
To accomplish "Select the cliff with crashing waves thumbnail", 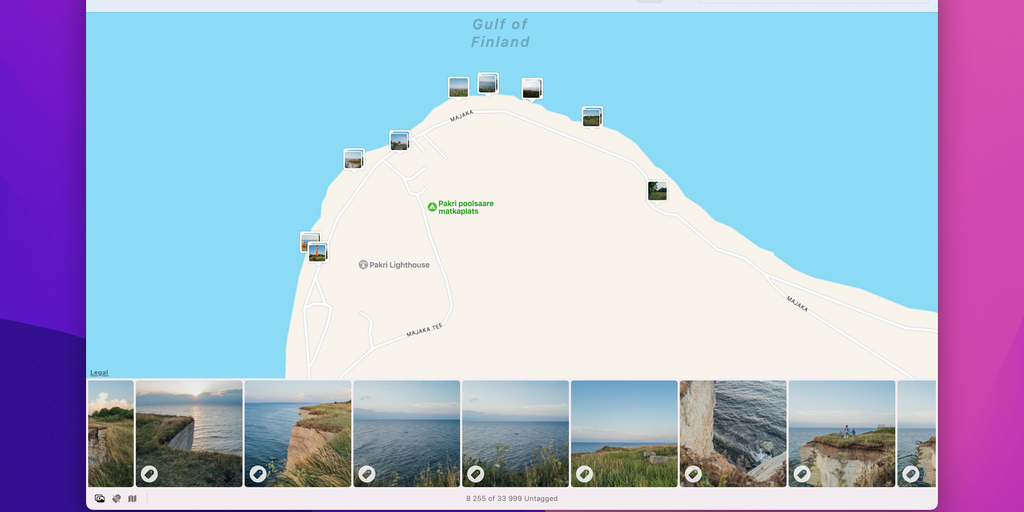I will [x=733, y=434].
